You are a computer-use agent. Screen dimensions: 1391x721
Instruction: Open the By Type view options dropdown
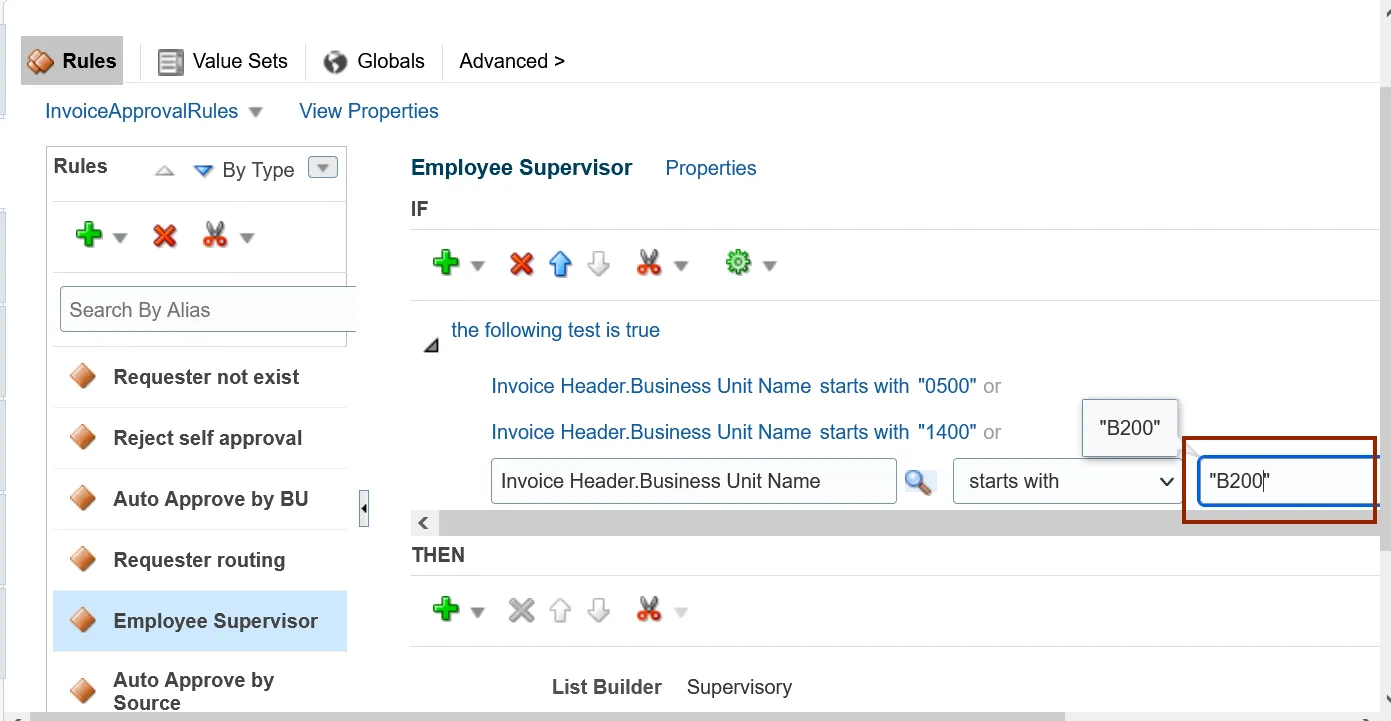(x=322, y=168)
